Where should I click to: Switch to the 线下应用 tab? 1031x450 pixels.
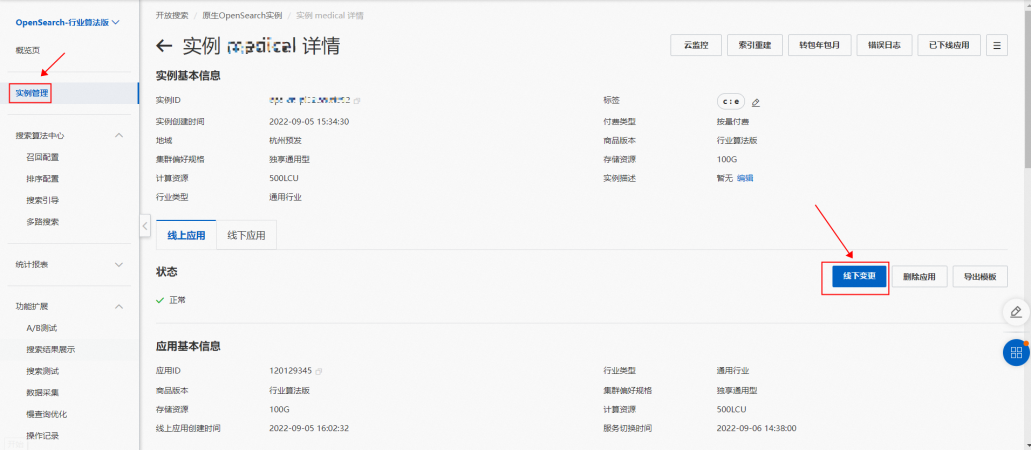coord(247,236)
